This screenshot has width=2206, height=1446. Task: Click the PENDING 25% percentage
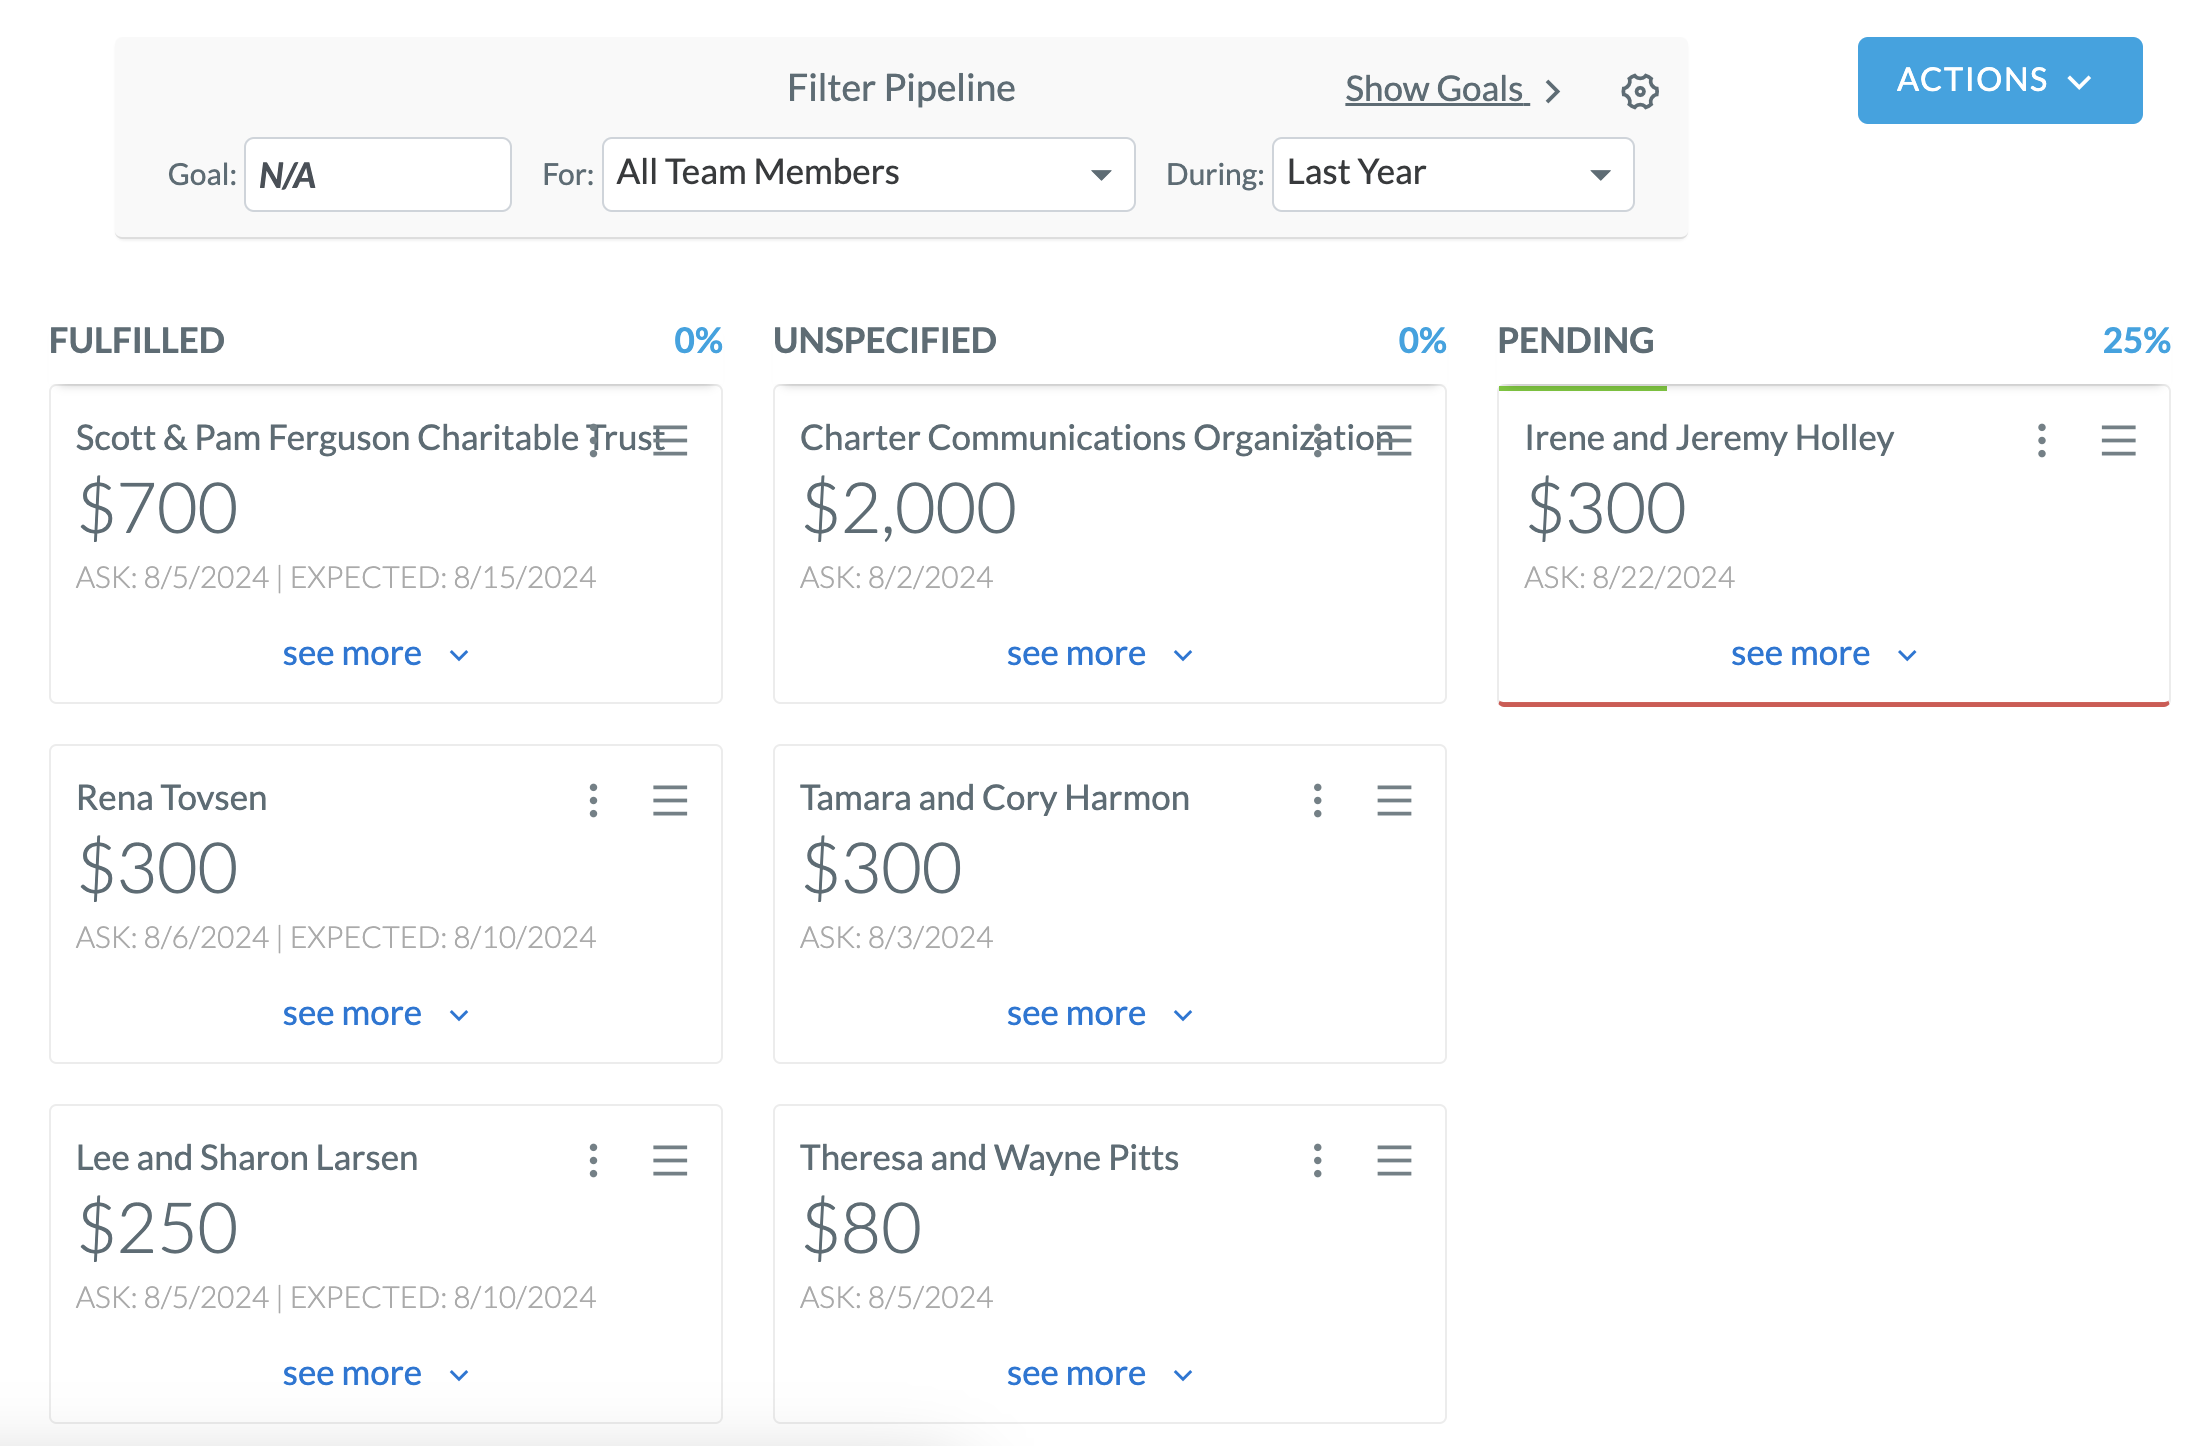[2136, 340]
